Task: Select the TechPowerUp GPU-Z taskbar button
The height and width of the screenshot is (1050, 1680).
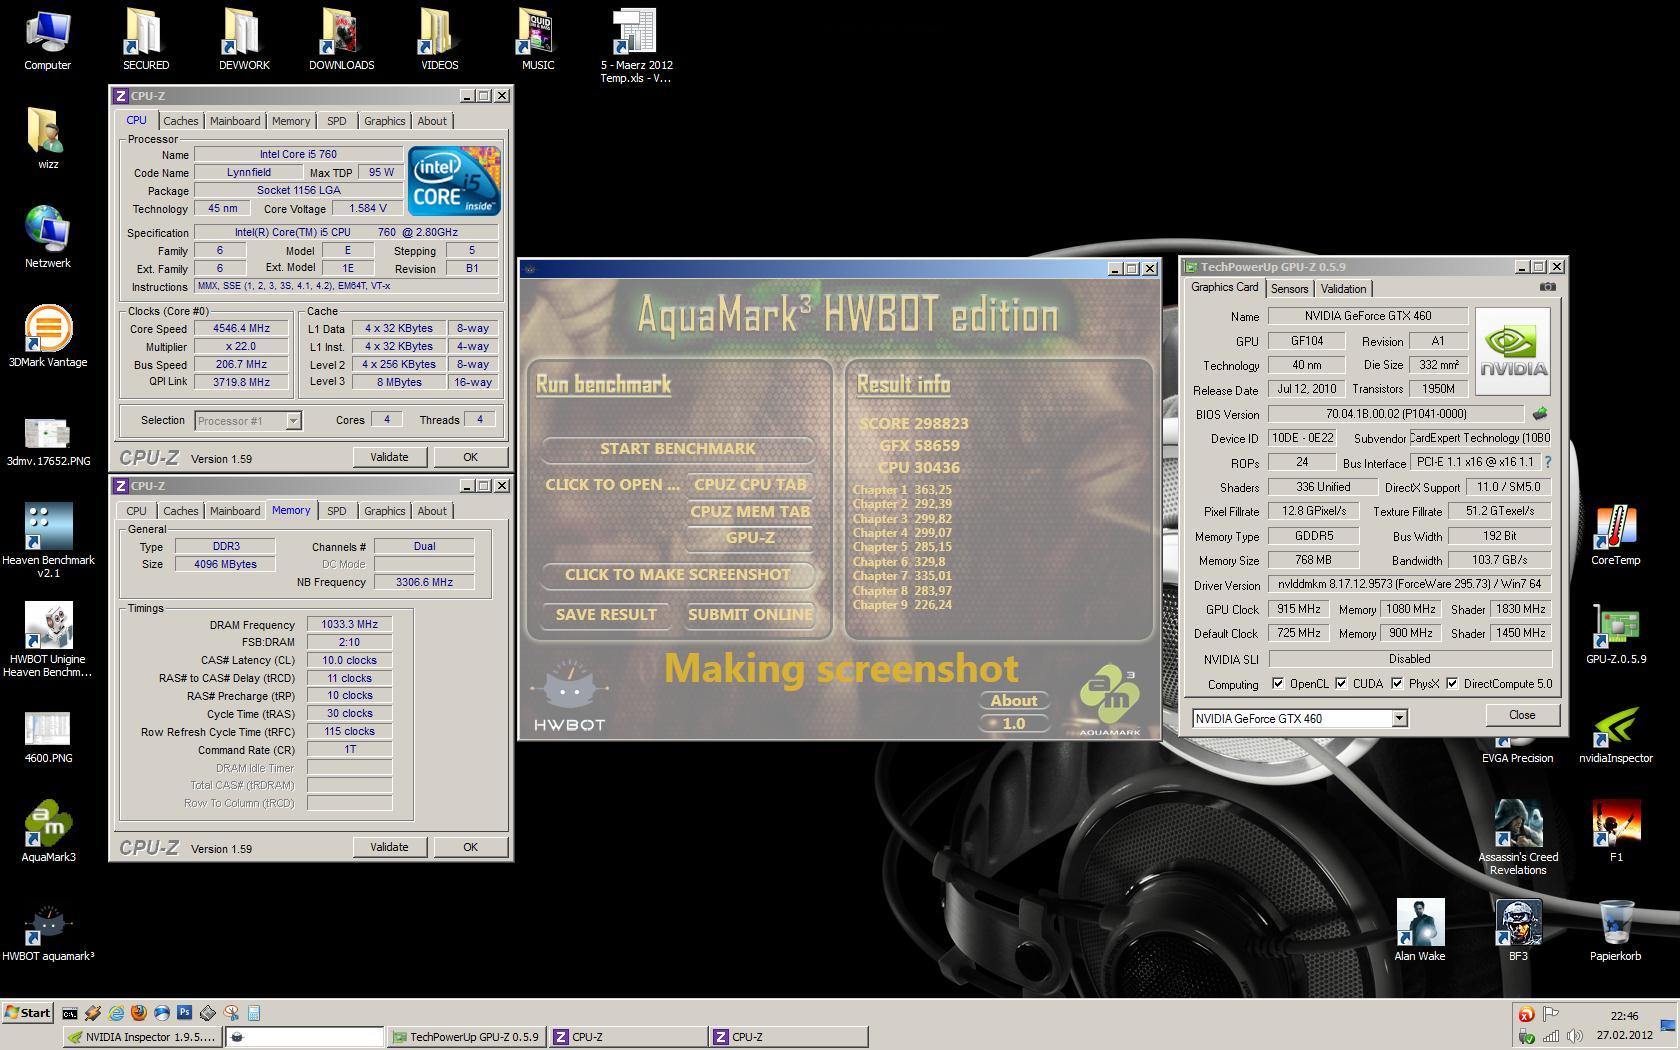Action: (466, 1037)
